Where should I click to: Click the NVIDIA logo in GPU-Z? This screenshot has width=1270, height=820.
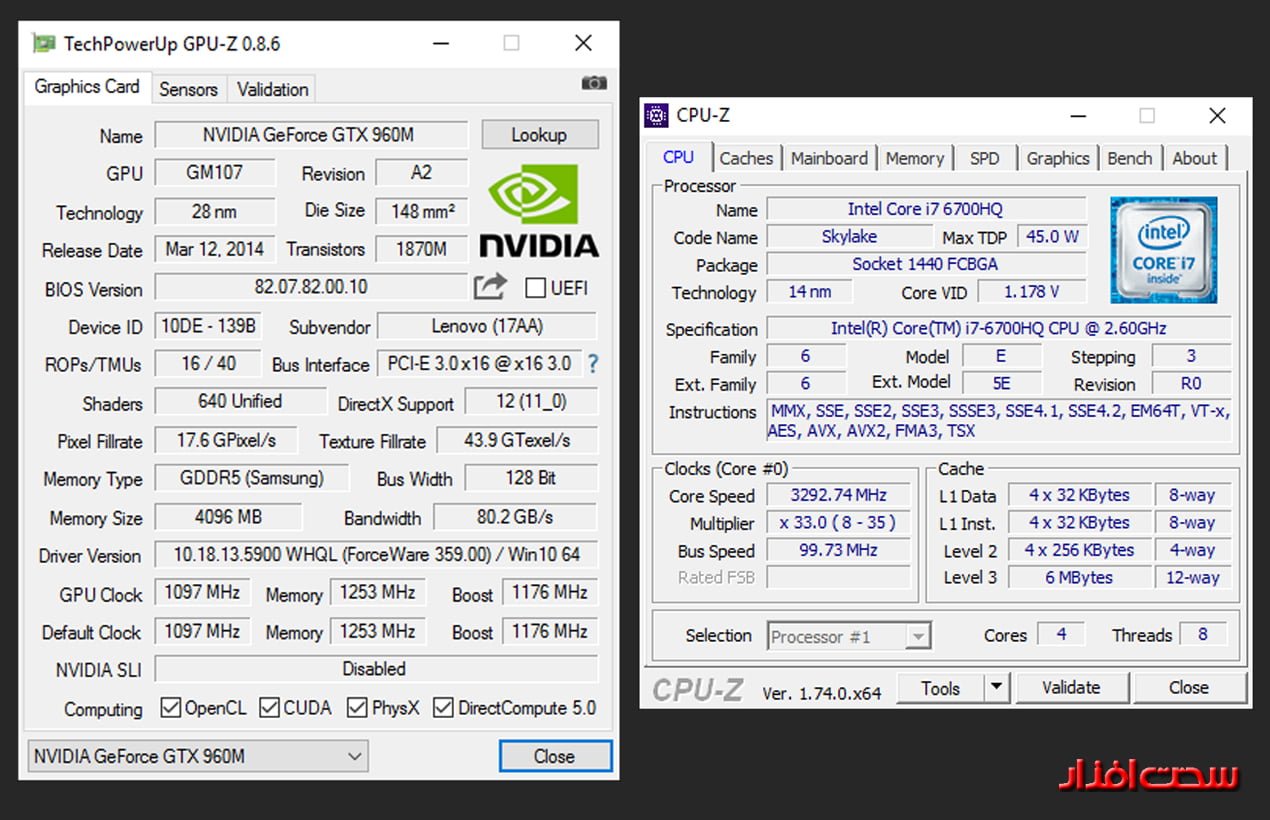pos(539,210)
